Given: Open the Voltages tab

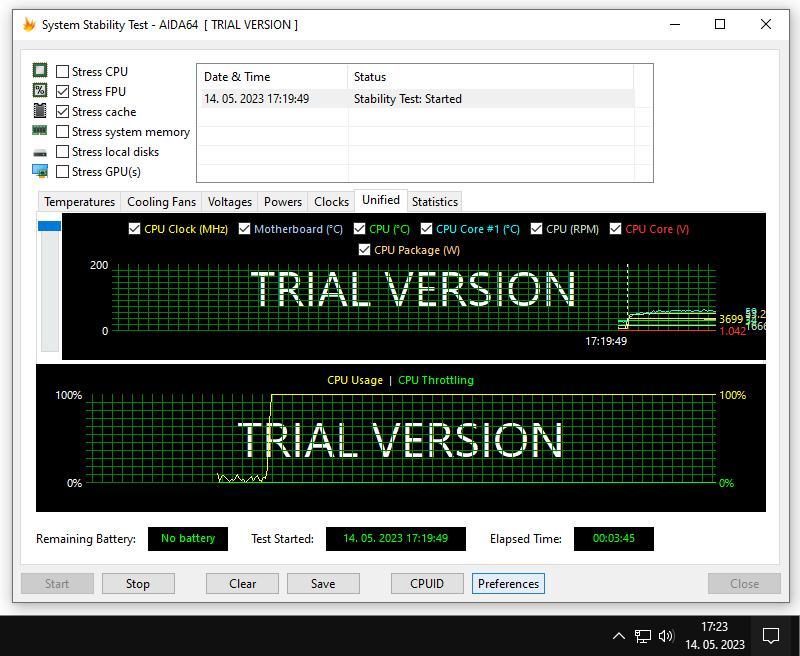Looking at the screenshot, I should pos(230,201).
